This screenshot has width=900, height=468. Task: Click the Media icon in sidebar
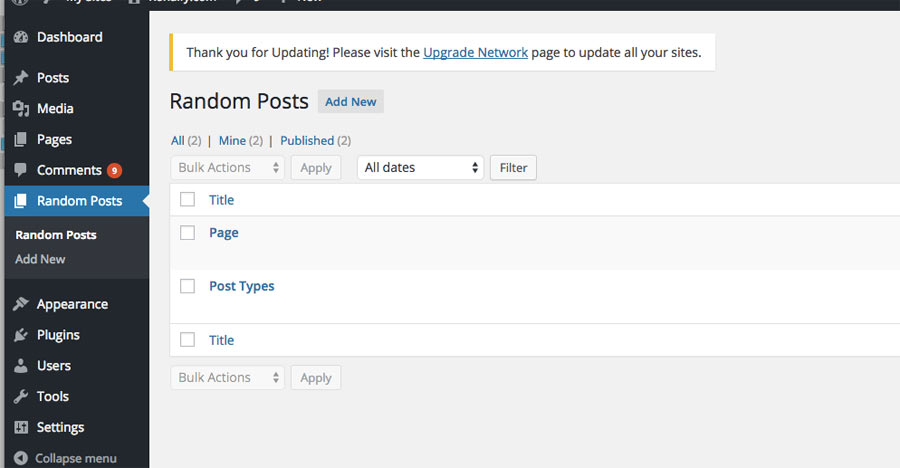[21, 109]
